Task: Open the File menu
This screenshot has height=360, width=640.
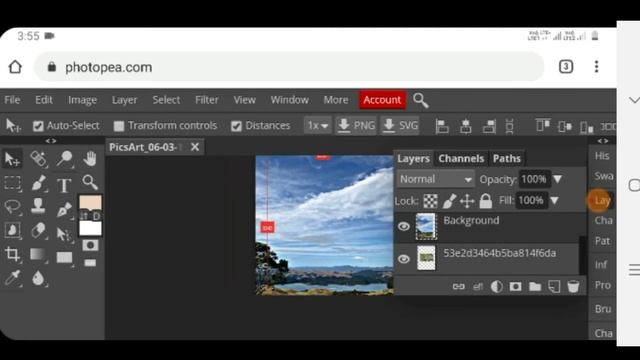Action: click(x=12, y=100)
